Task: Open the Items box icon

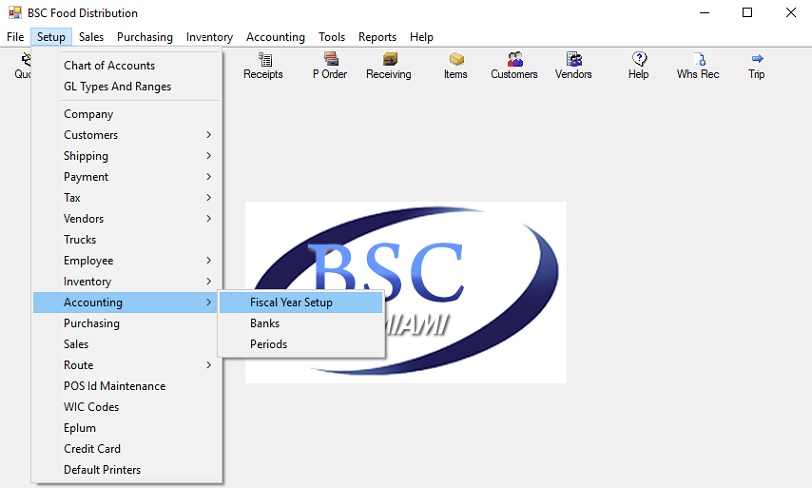Action: [x=456, y=59]
